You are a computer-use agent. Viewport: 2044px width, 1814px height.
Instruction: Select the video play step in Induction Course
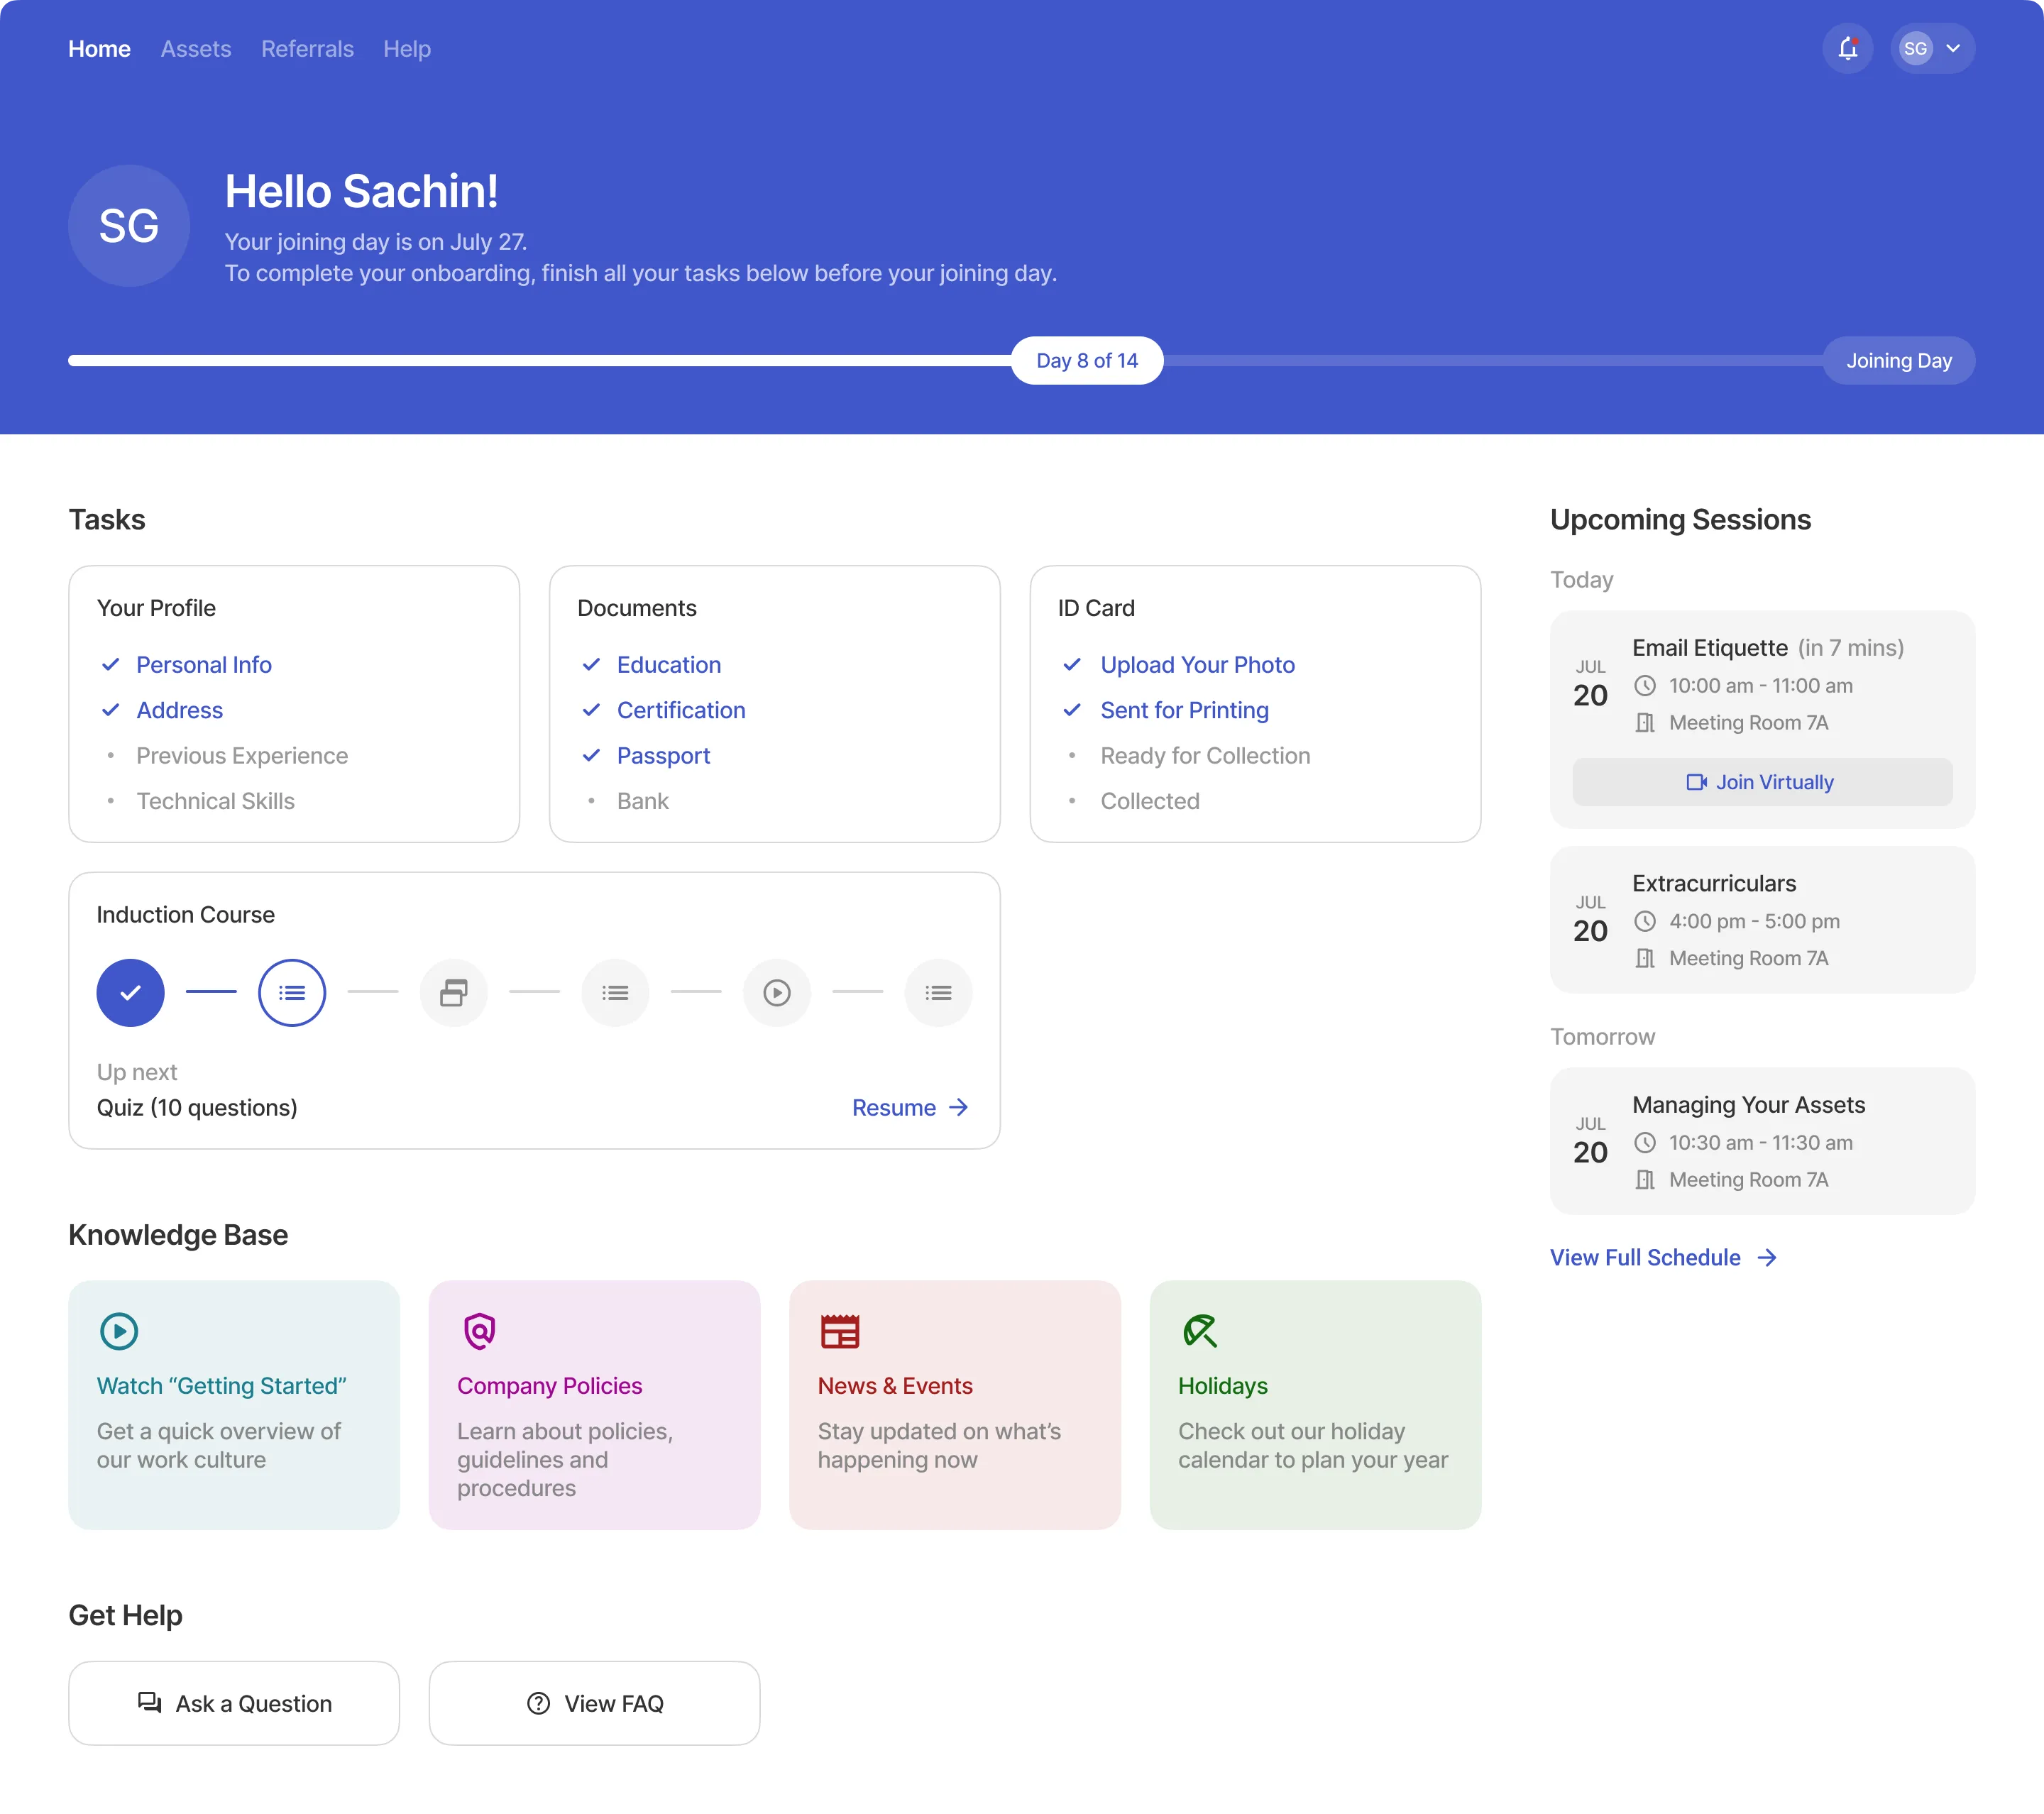coord(777,992)
